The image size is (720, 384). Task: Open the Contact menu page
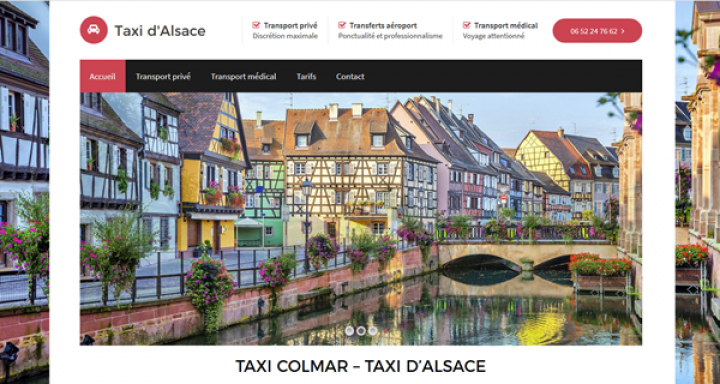click(x=350, y=76)
